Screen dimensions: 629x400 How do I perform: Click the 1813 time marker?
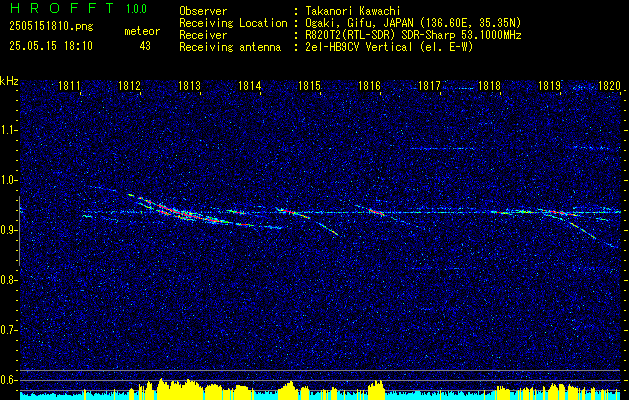click(x=189, y=85)
